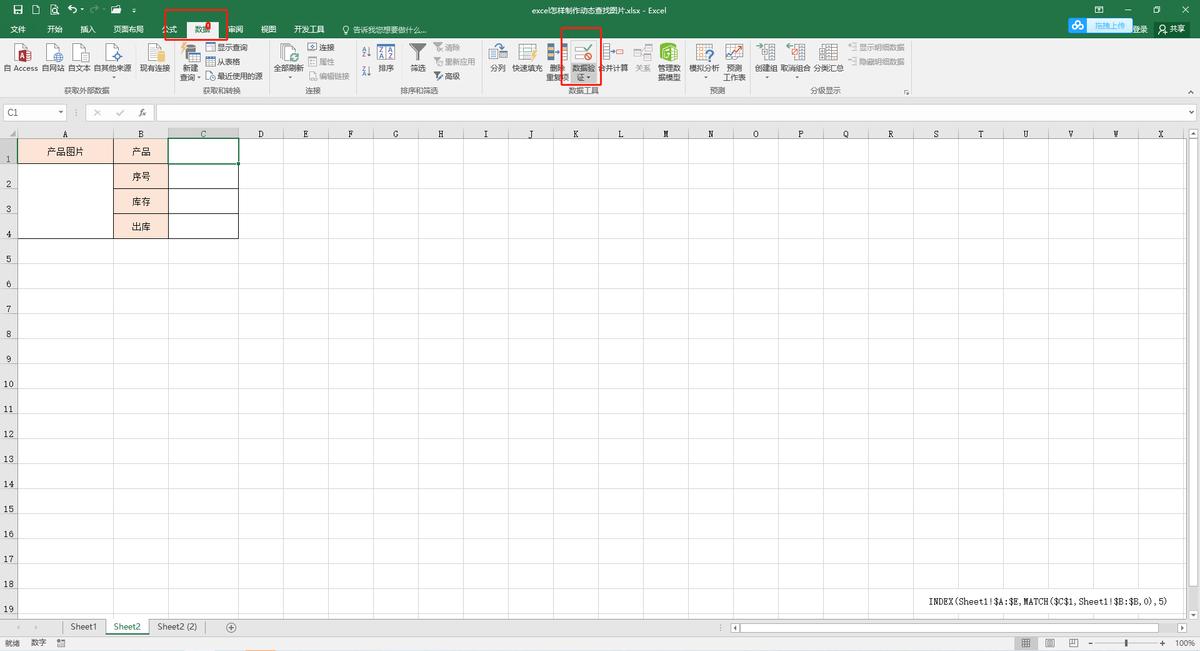Open the 插入 ribbon tab
This screenshot has height=651, width=1200.
88,30
